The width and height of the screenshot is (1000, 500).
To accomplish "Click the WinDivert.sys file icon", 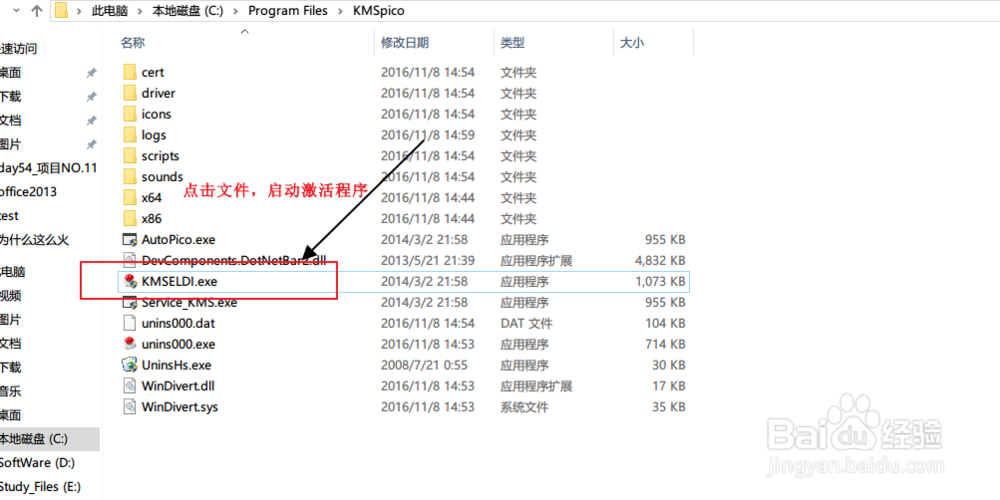I will click(130, 407).
